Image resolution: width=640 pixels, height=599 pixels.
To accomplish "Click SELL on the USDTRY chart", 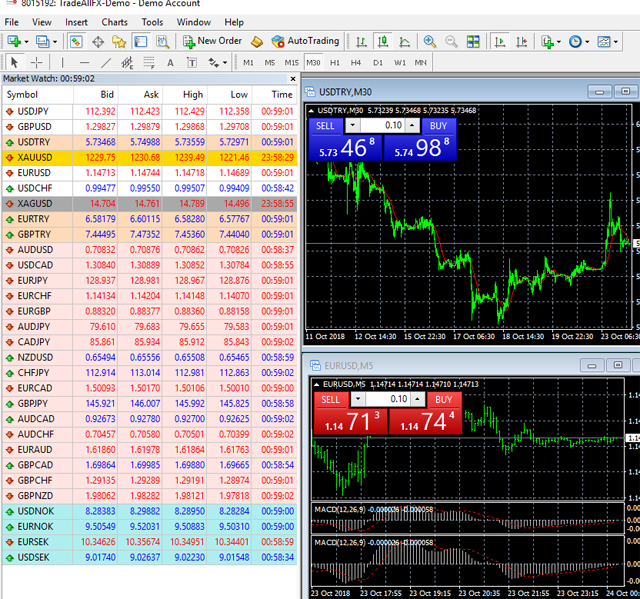I will 325,126.
